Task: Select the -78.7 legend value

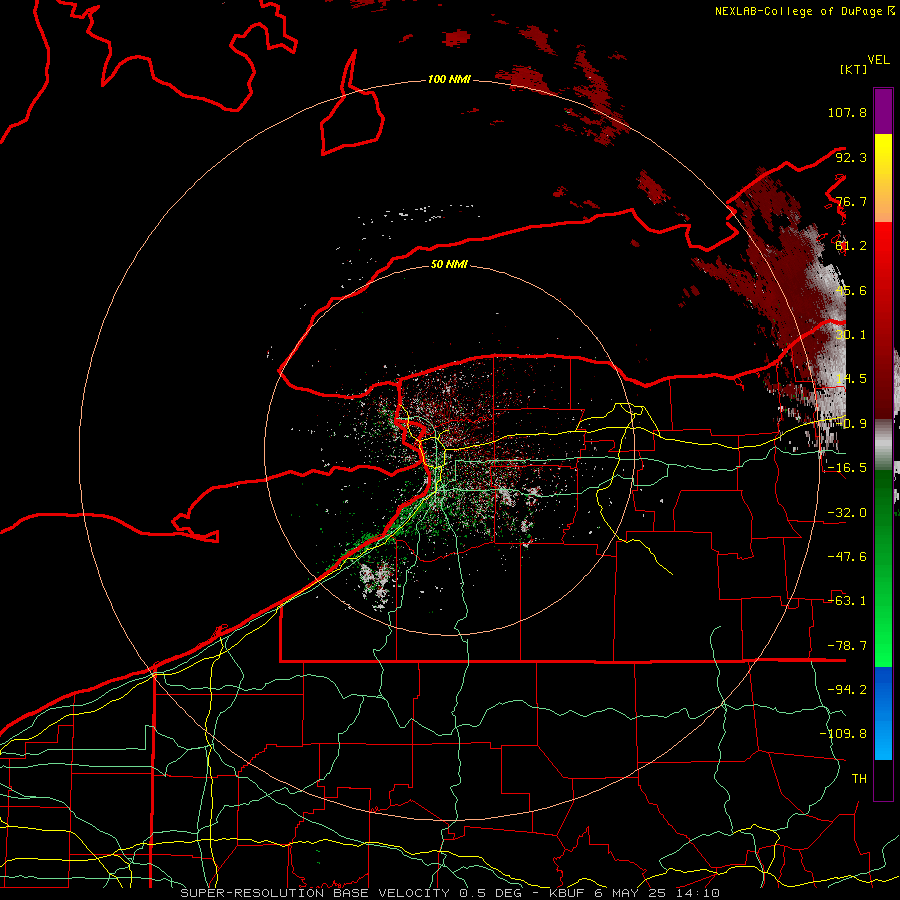Action: (847, 646)
